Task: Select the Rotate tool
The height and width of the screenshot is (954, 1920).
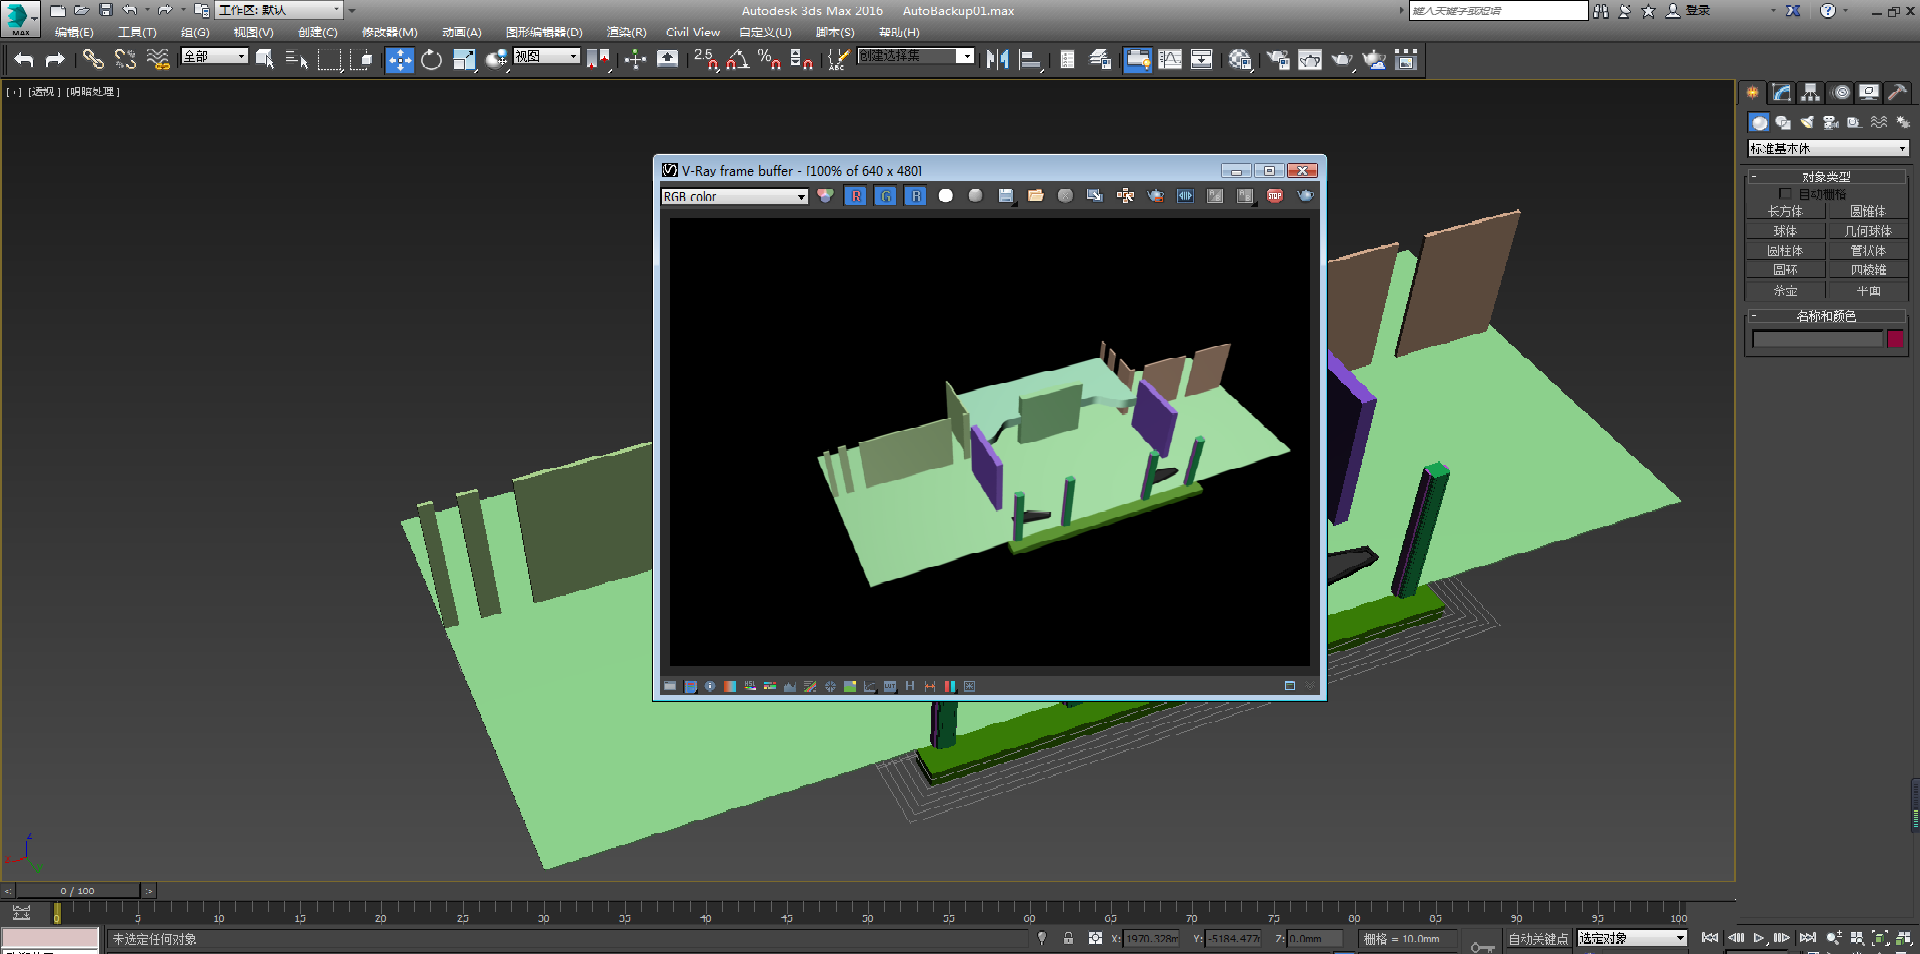Action: coord(431,60)
